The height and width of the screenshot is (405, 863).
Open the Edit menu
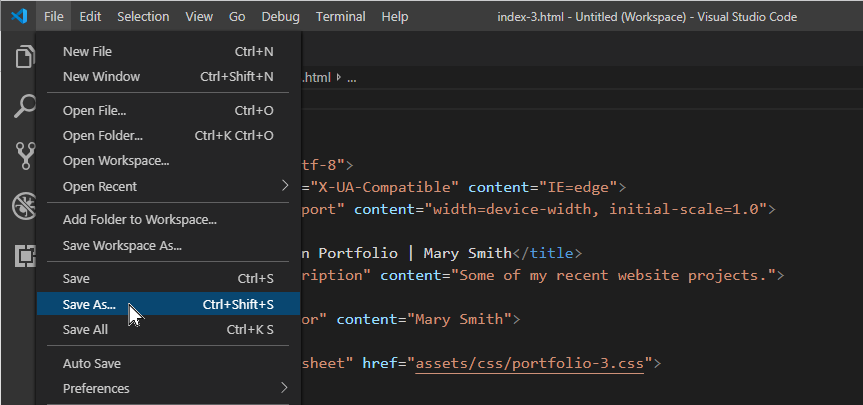[x=90, y=17]
